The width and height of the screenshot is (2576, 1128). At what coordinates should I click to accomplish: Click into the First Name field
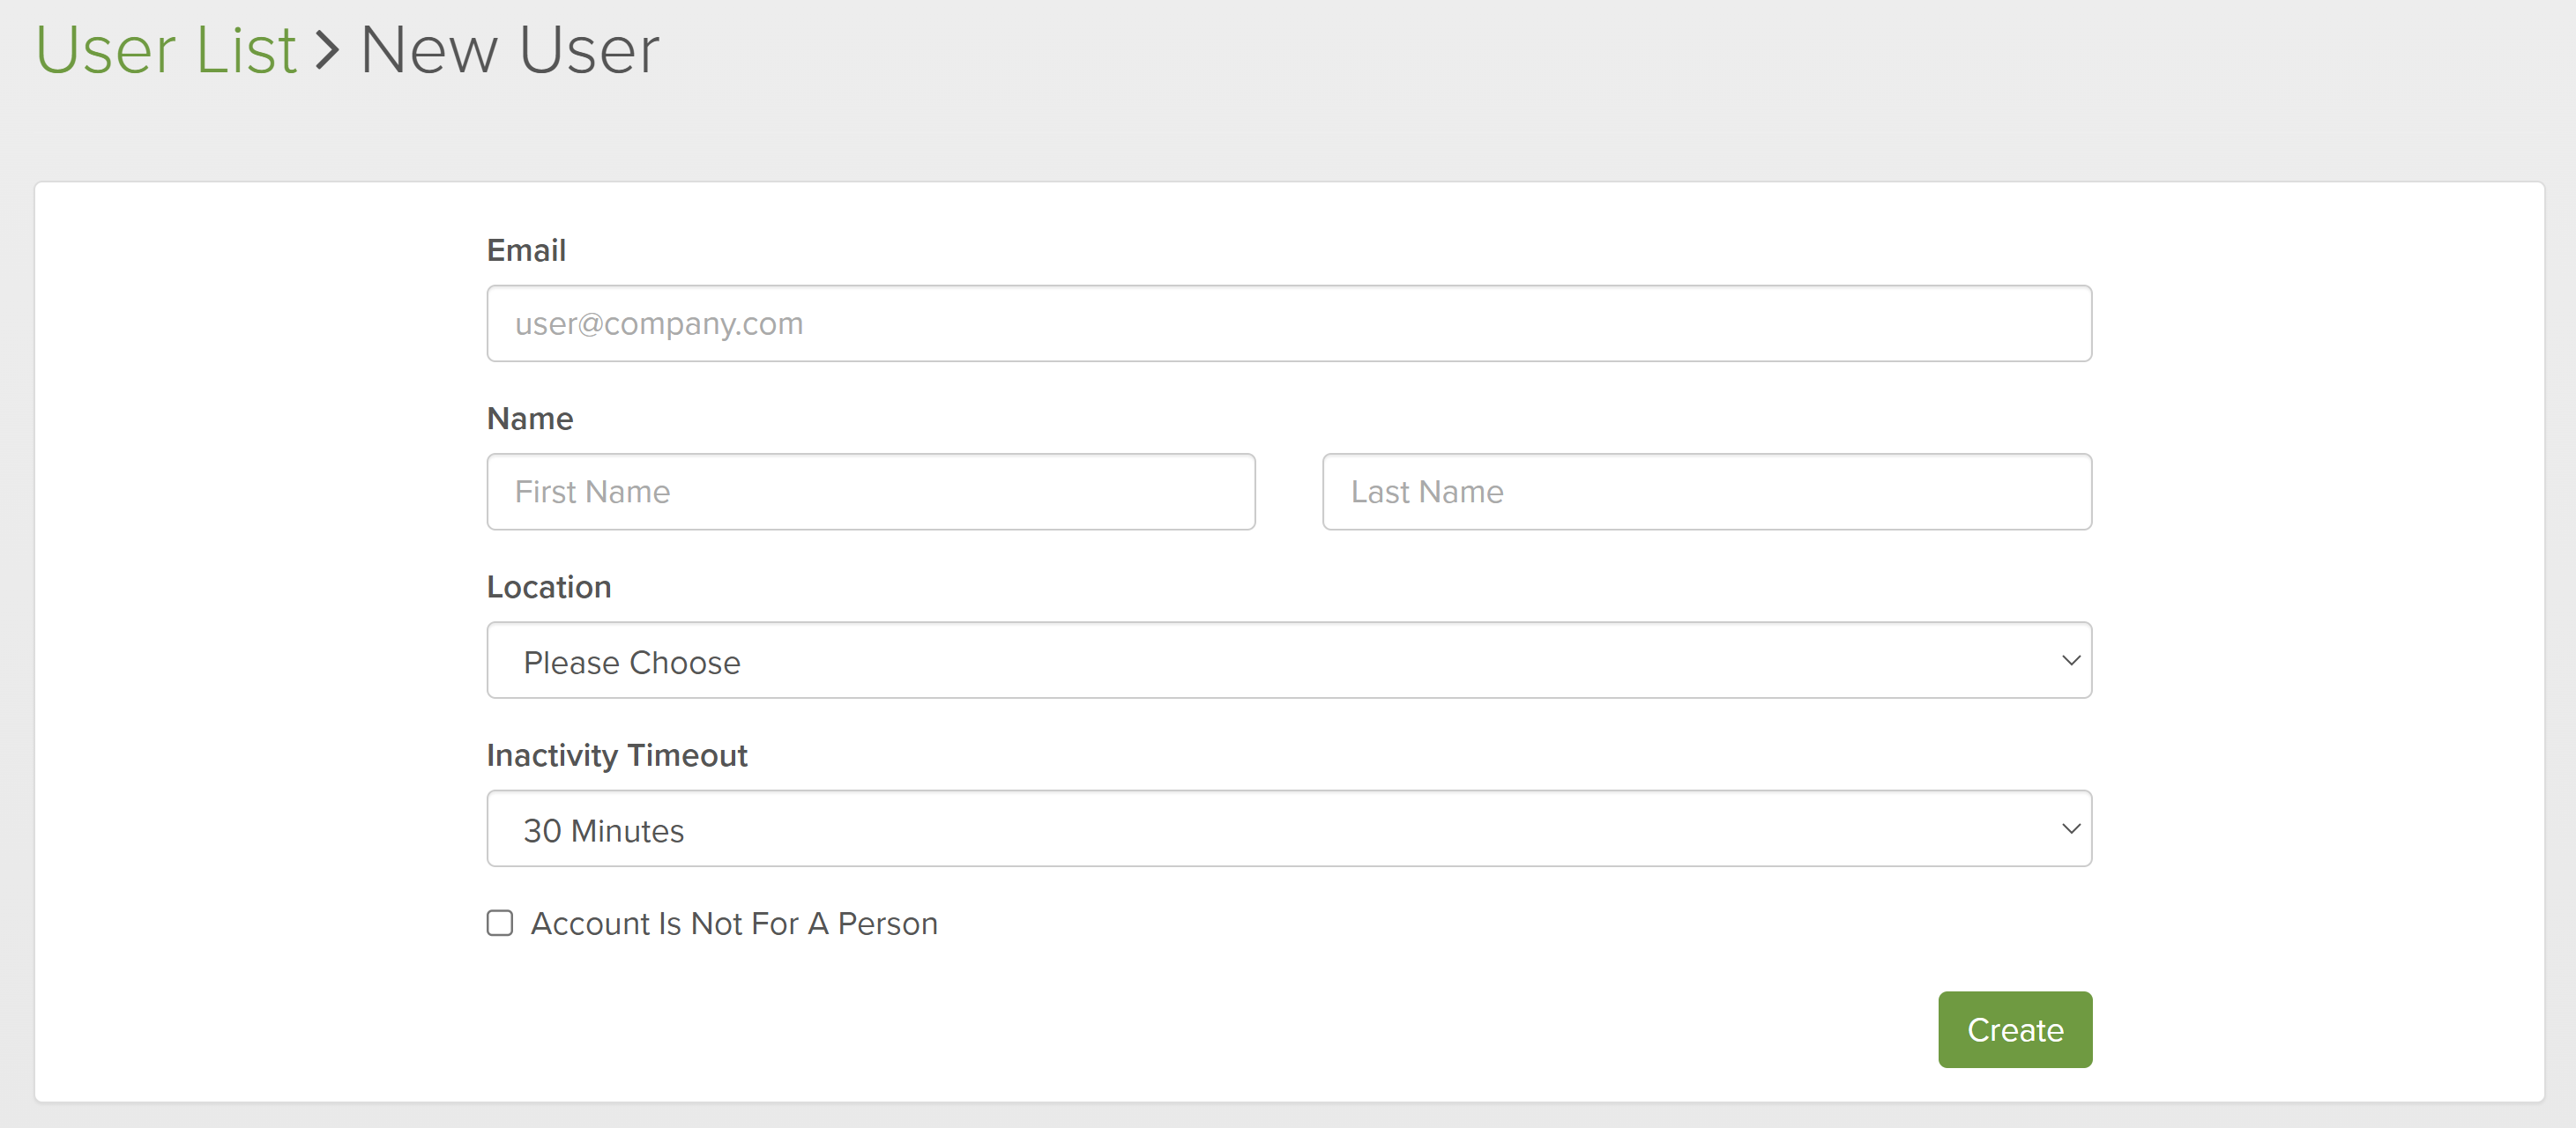pyautogui.click(x=870, y=492)
